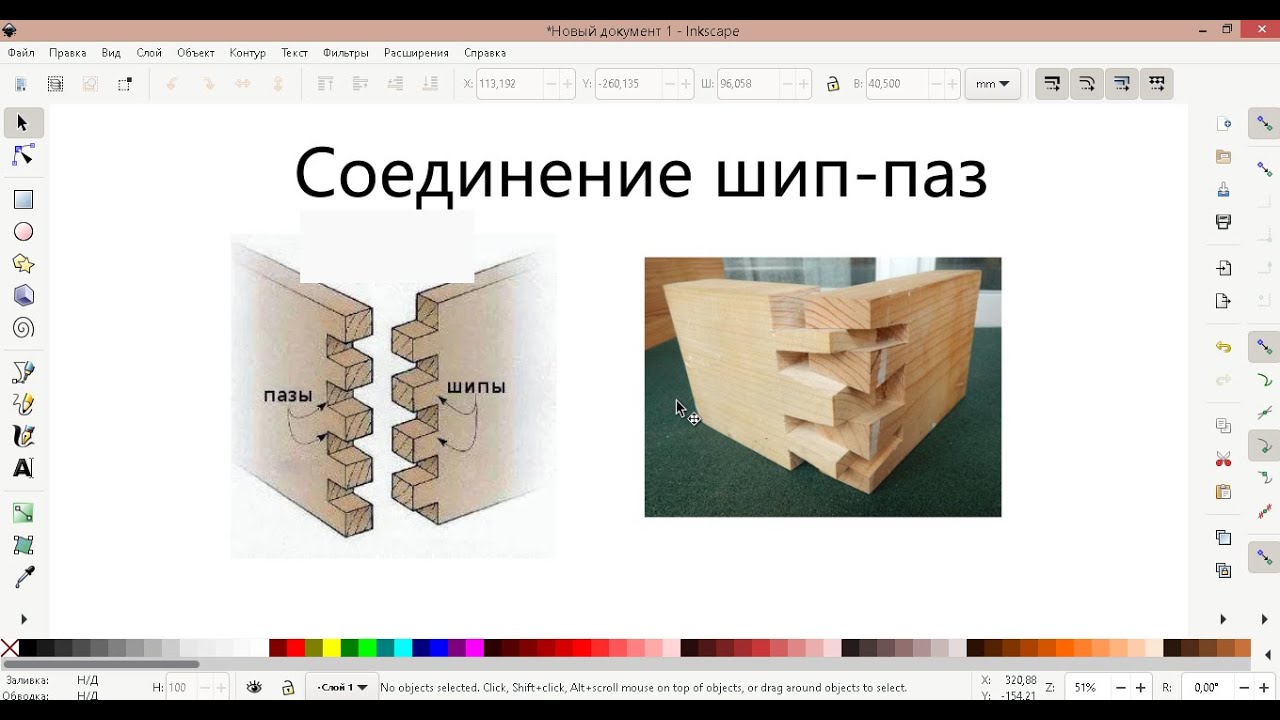
Task: Open the Слой 1 layer dropdown
Action: pyautogui.click(x=342, y=687)
